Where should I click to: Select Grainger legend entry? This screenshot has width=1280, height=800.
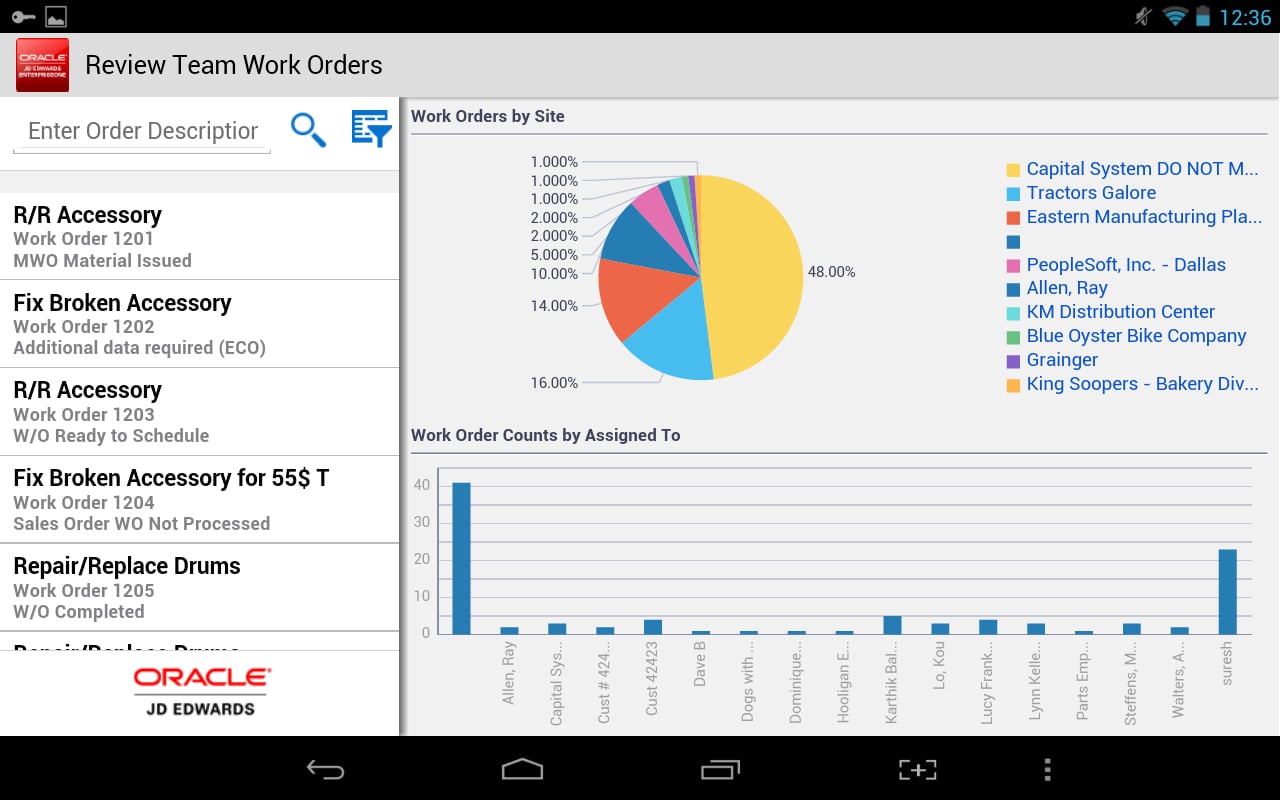pos(1062,360)
